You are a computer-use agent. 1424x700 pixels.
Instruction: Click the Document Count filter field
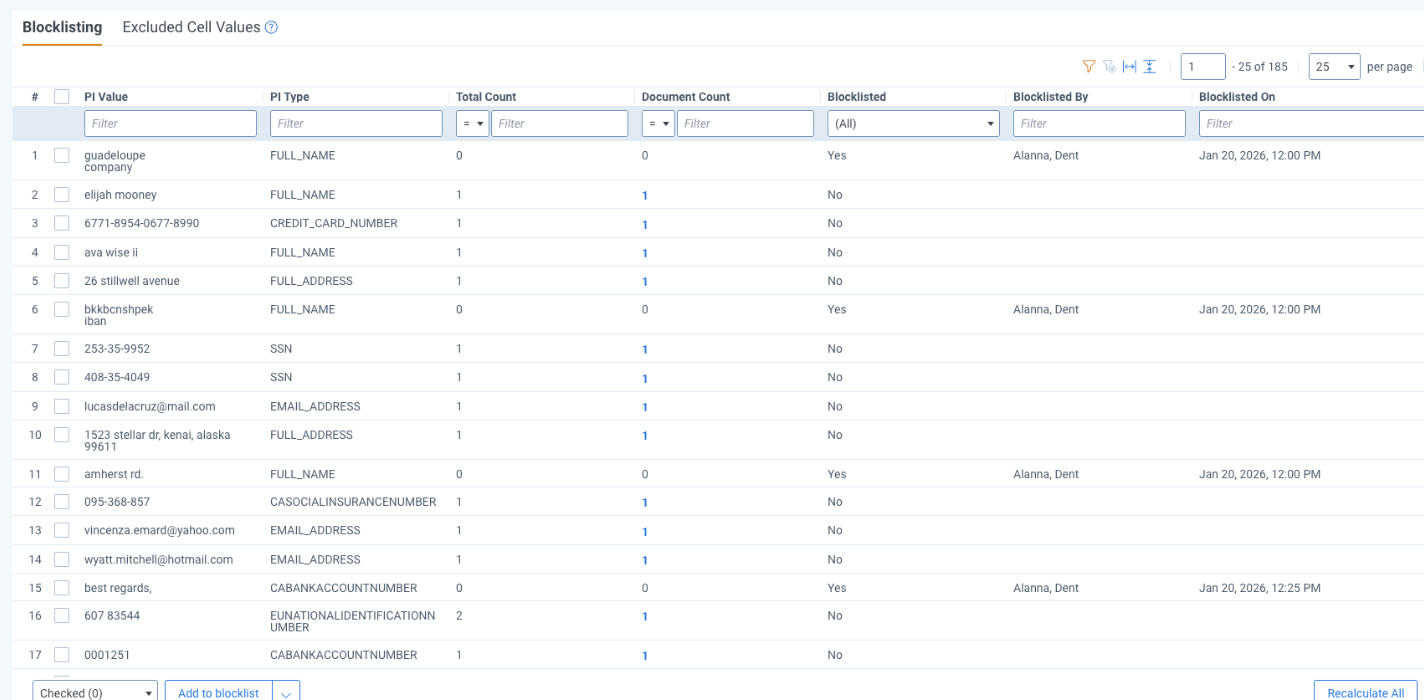pyautogui.click(x=745, y=123)
